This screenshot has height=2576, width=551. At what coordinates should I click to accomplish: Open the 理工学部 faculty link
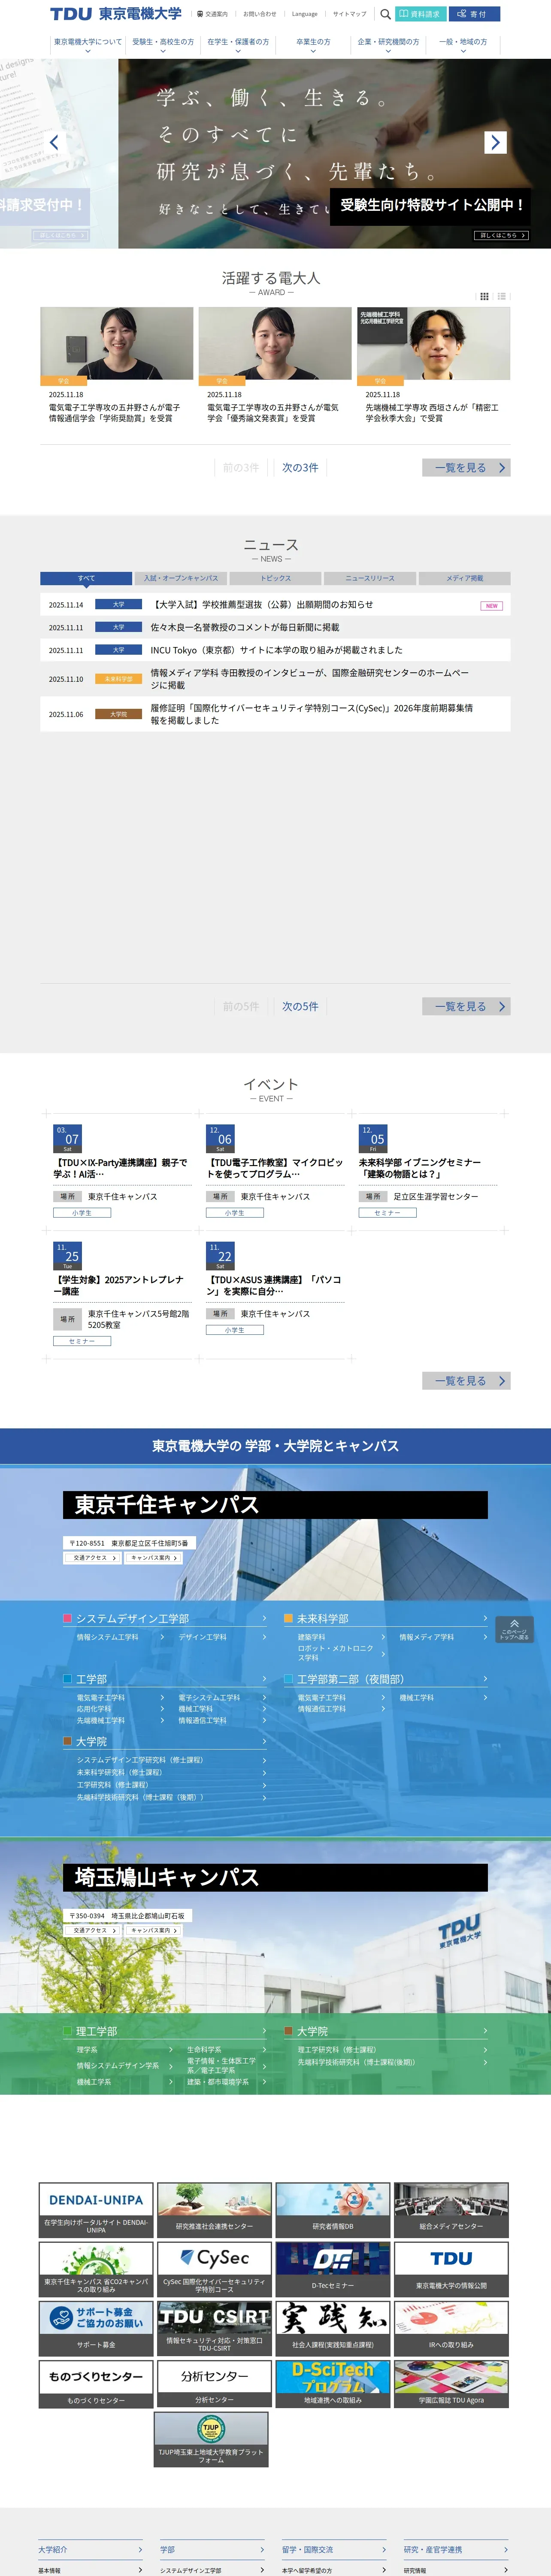pos(165,2031)
